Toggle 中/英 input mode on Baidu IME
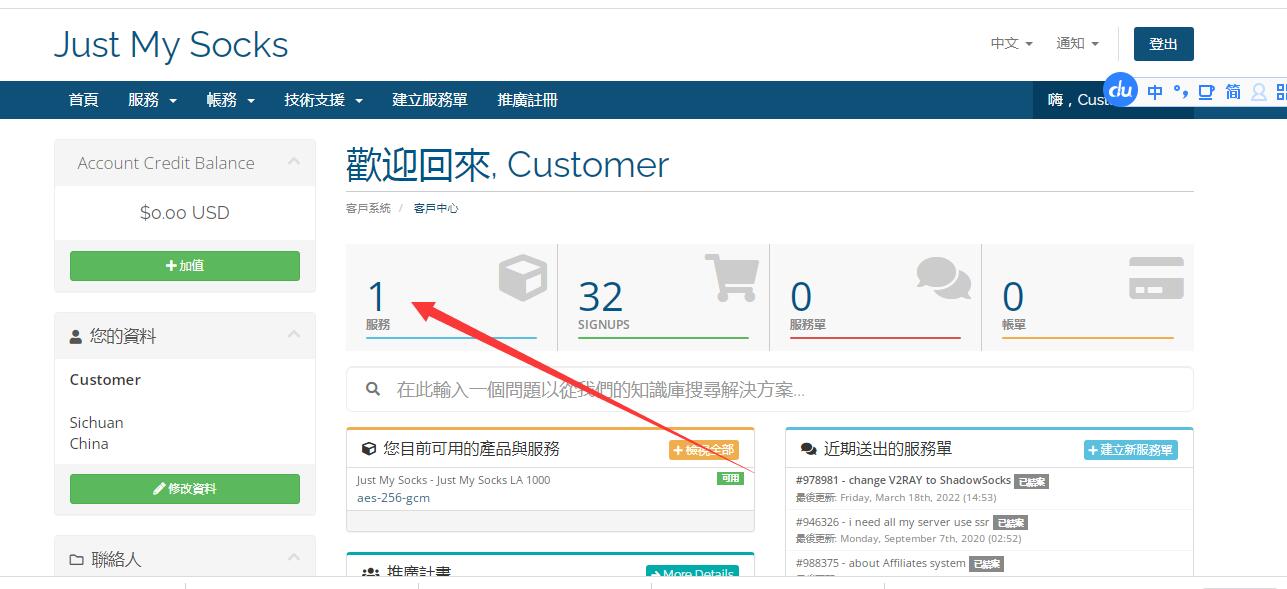 coord(1155,91)
